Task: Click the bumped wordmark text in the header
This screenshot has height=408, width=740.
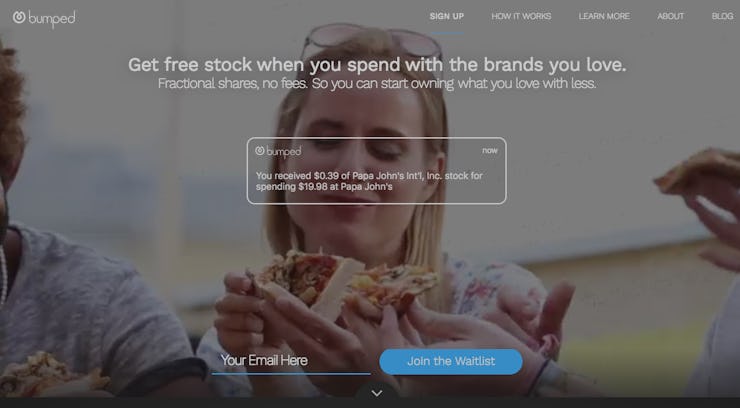Action: pyautogui.click(x=52, y=18)
